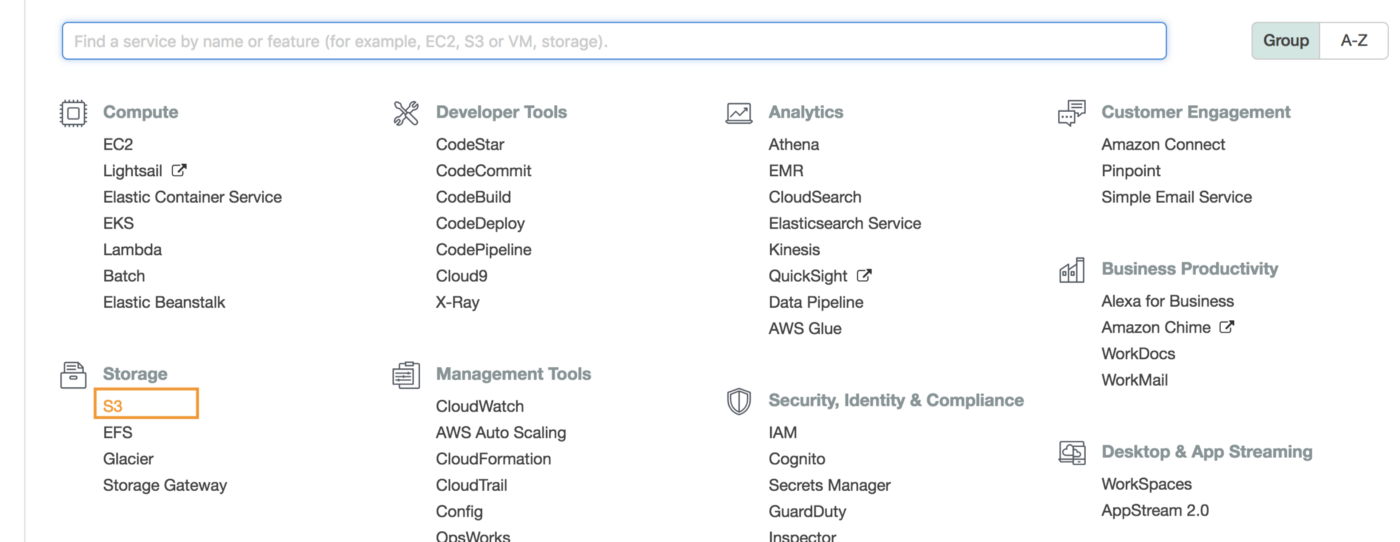Open the EC2 service
1400x542 pixels.
pos(118,145)
